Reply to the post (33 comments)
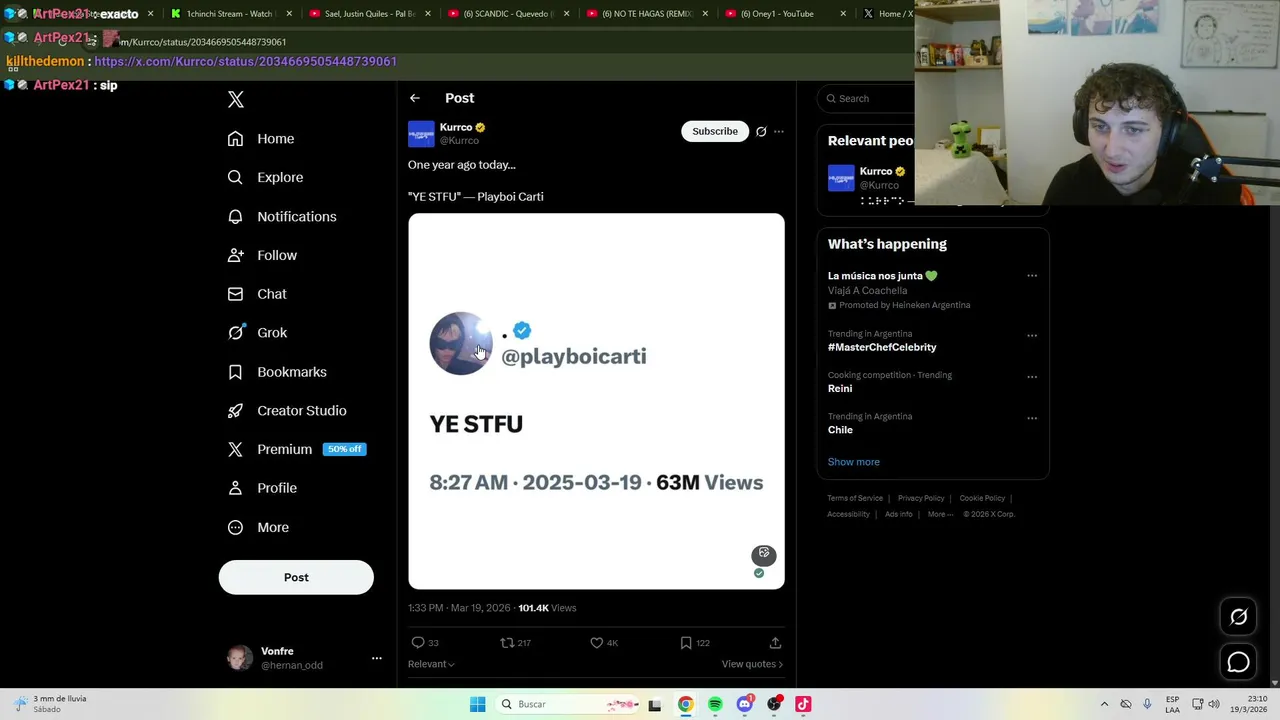 425,643
